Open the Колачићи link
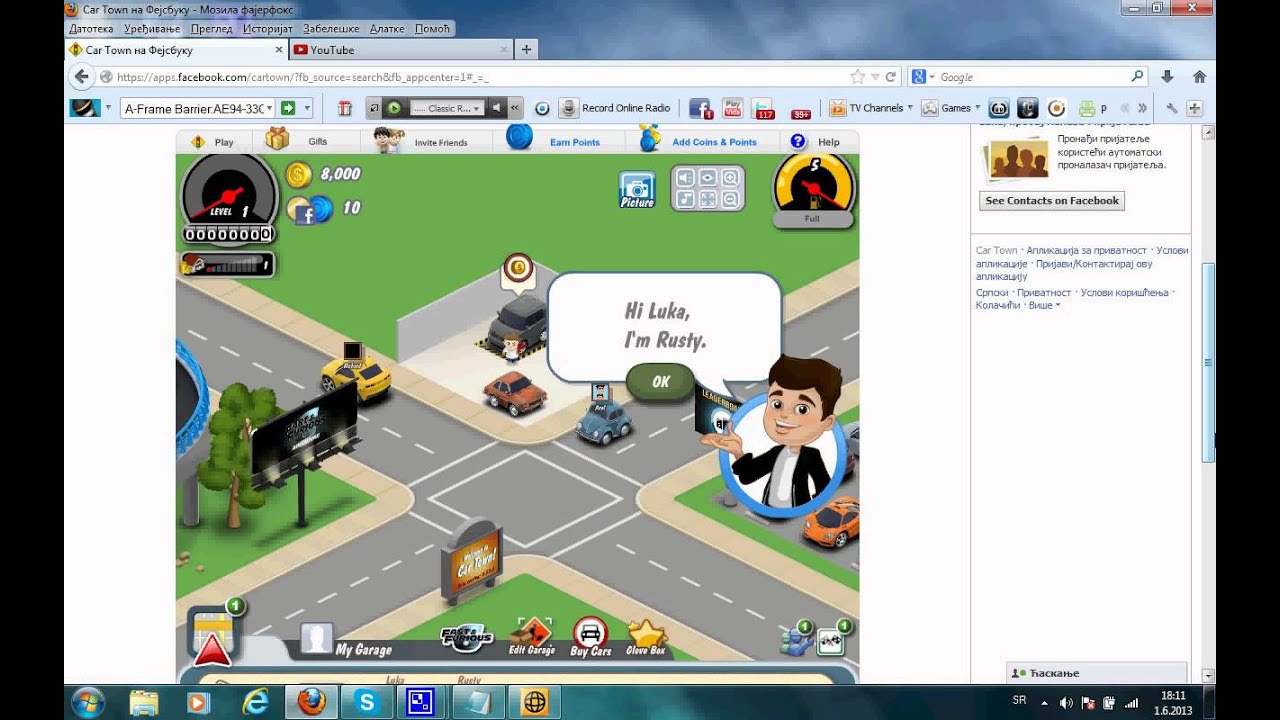The image size is (1280, 720). click(998, 305)
